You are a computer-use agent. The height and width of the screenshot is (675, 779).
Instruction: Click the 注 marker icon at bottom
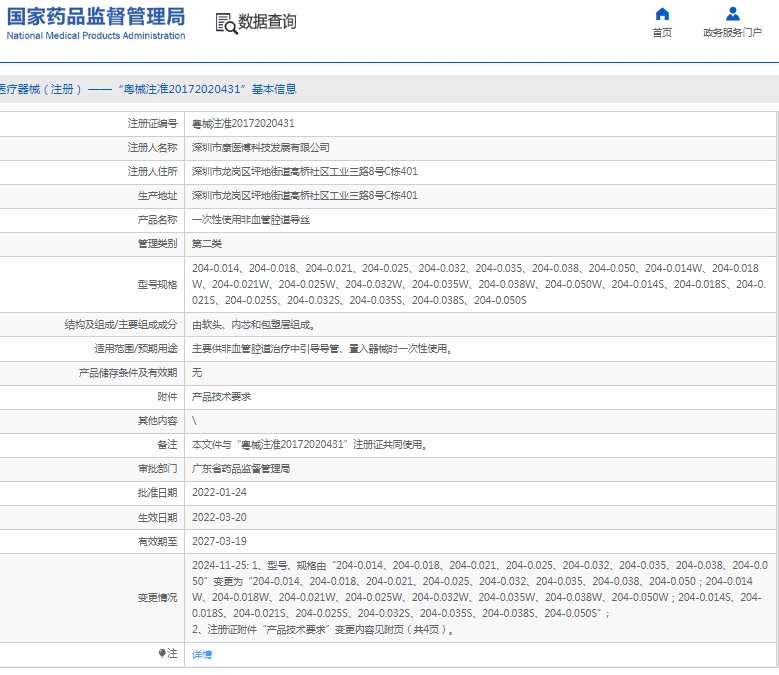tap(162, 653)
